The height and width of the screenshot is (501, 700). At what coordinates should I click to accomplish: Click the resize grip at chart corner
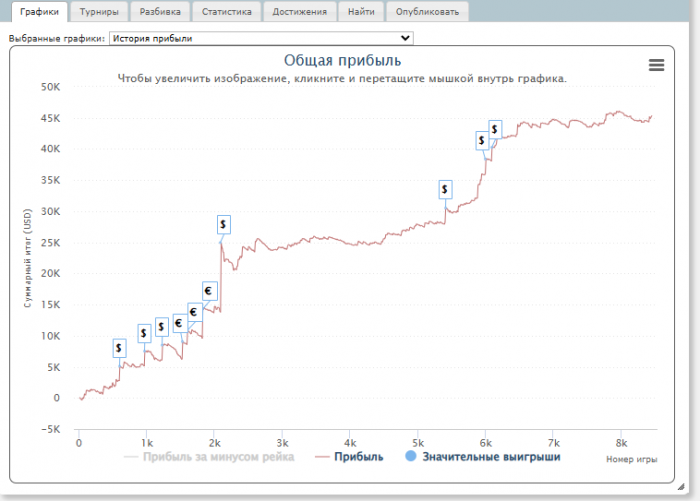click(680, 487)
